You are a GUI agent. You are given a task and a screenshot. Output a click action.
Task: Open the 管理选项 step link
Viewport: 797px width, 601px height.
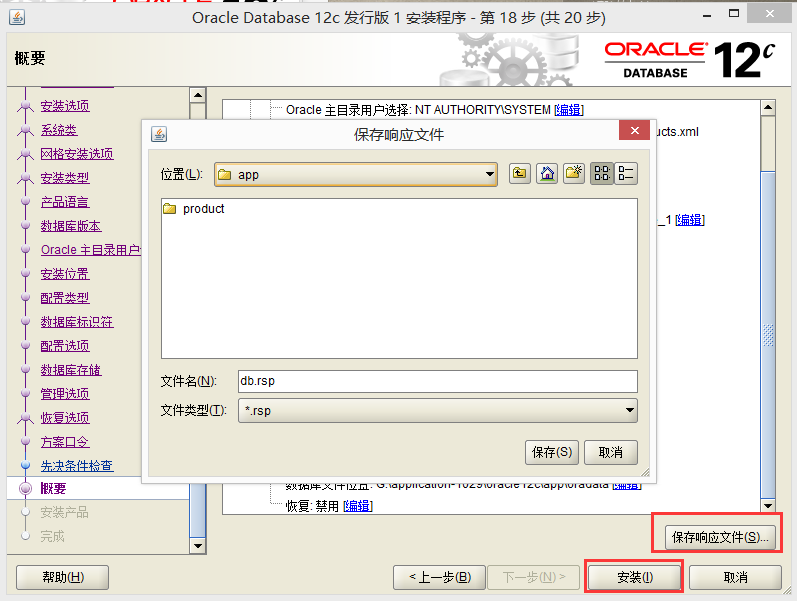[x=65, y=394]
